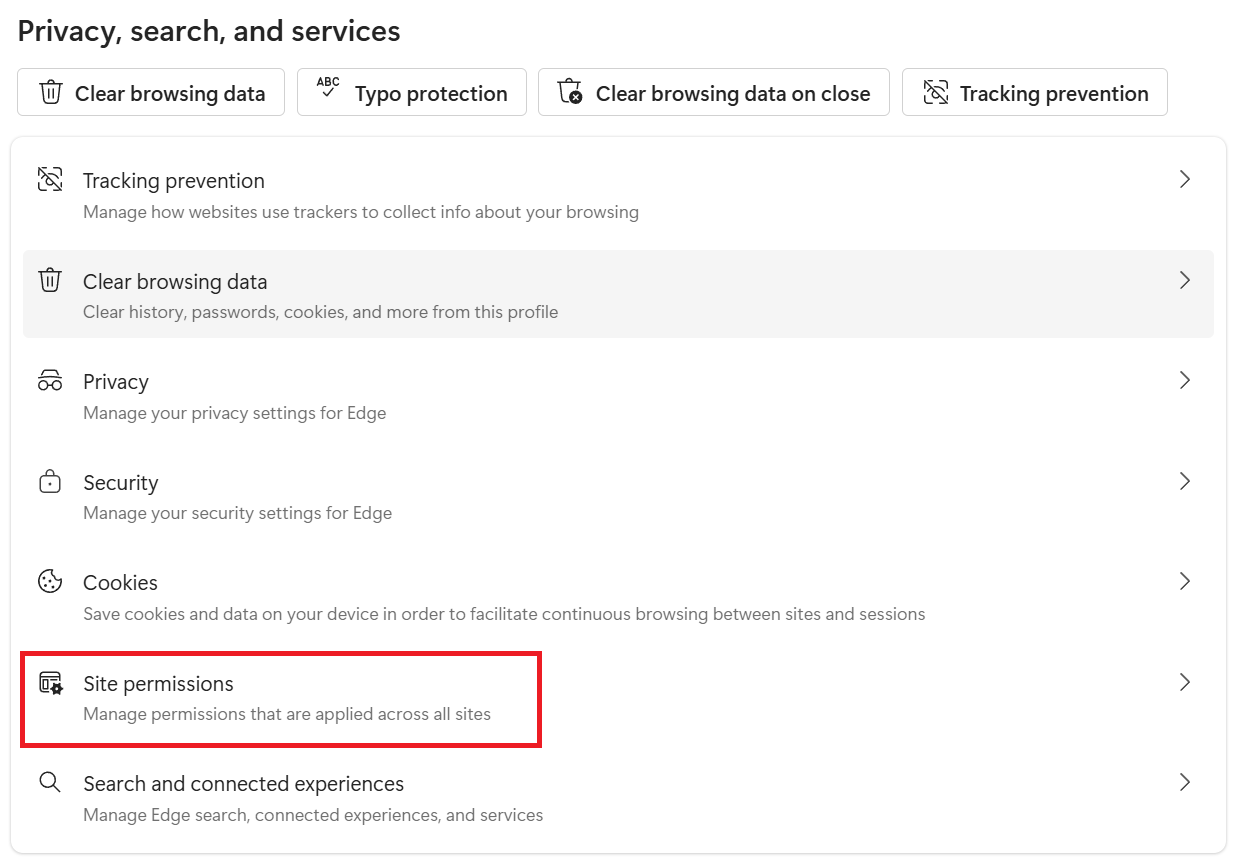Click the Security lock icon

50,482
